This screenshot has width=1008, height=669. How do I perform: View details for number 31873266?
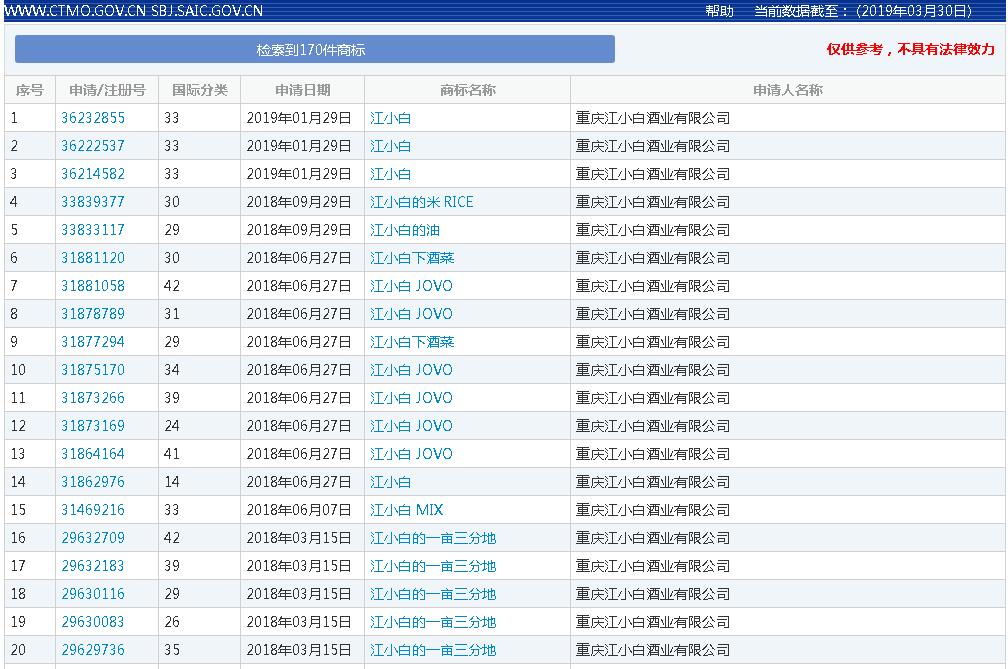point(93,398)
